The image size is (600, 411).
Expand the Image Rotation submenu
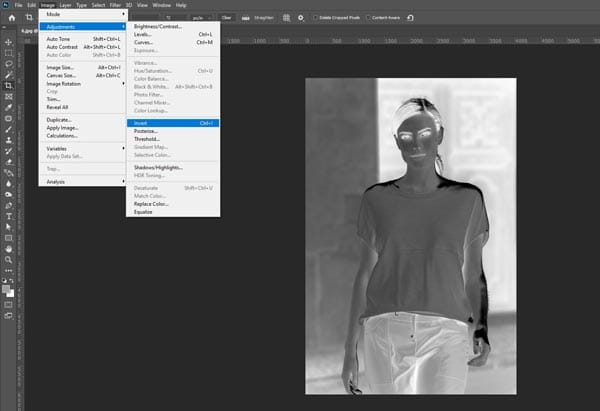pos(83,83)
